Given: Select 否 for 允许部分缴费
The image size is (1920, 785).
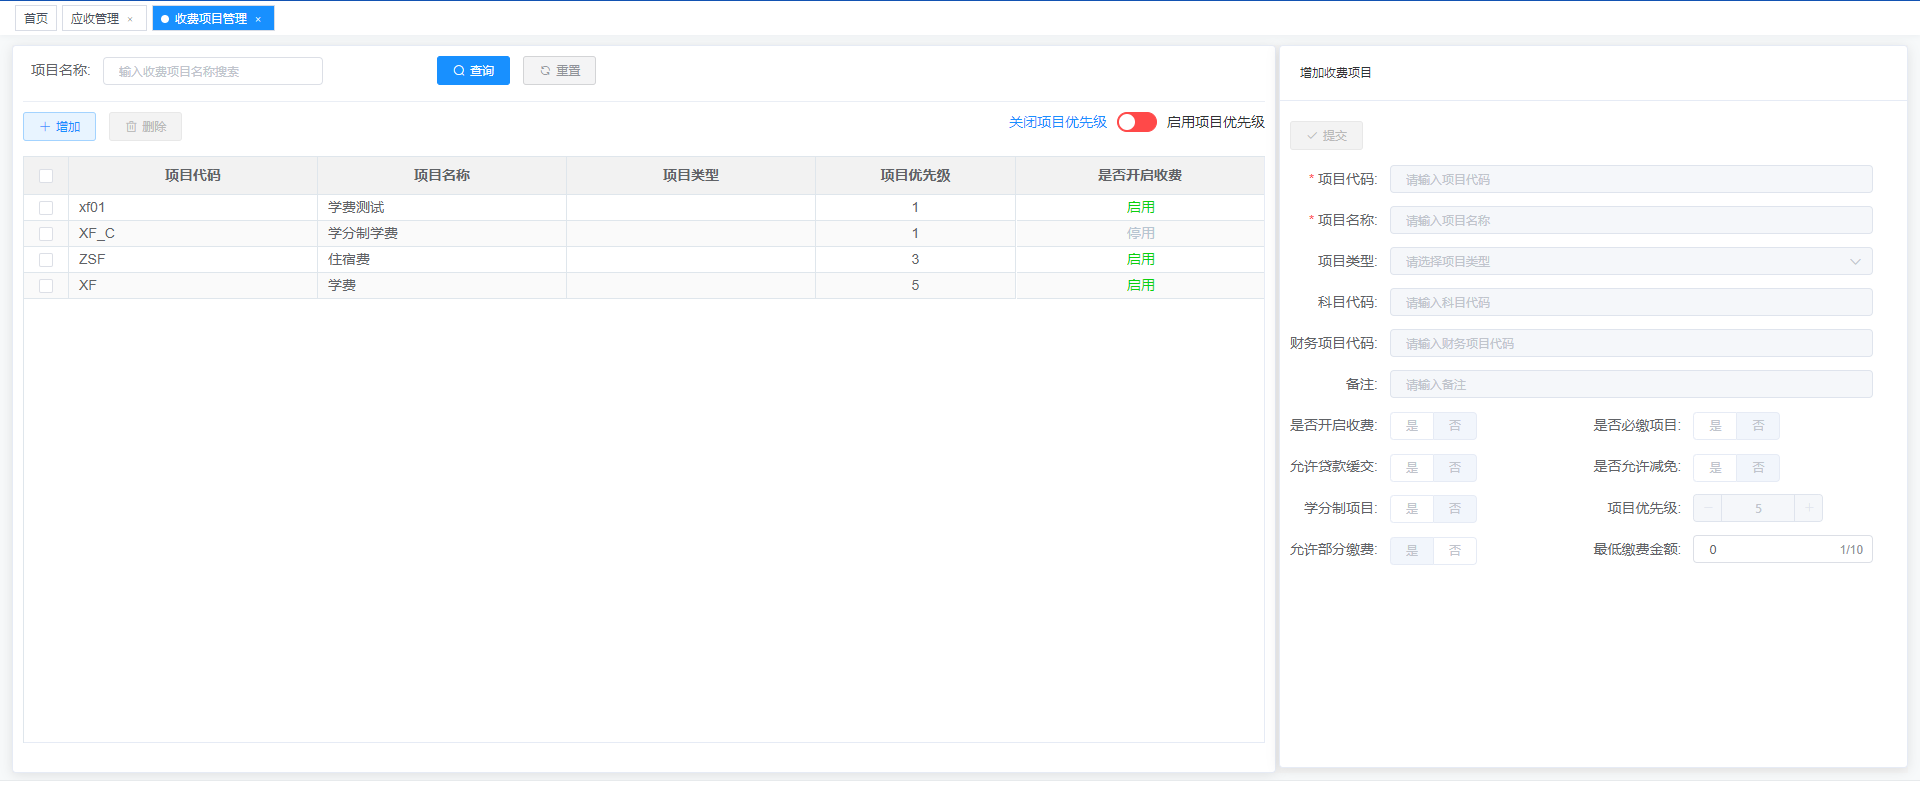Looking at the screenshot, I should coord(1455,550).
